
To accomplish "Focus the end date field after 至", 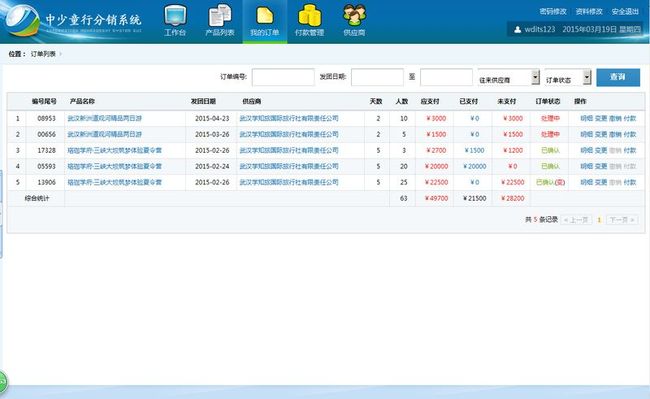I will point(446,77).
